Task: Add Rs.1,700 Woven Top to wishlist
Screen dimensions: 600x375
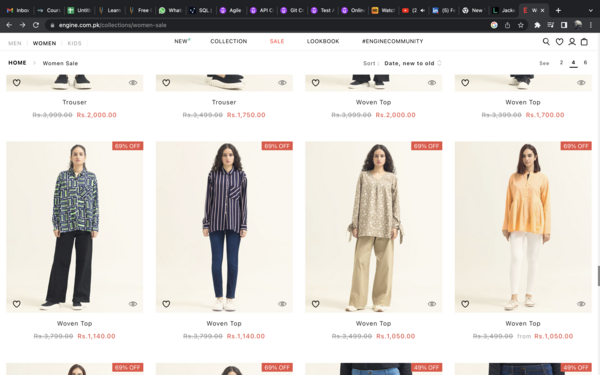Action: pos(465,82)
